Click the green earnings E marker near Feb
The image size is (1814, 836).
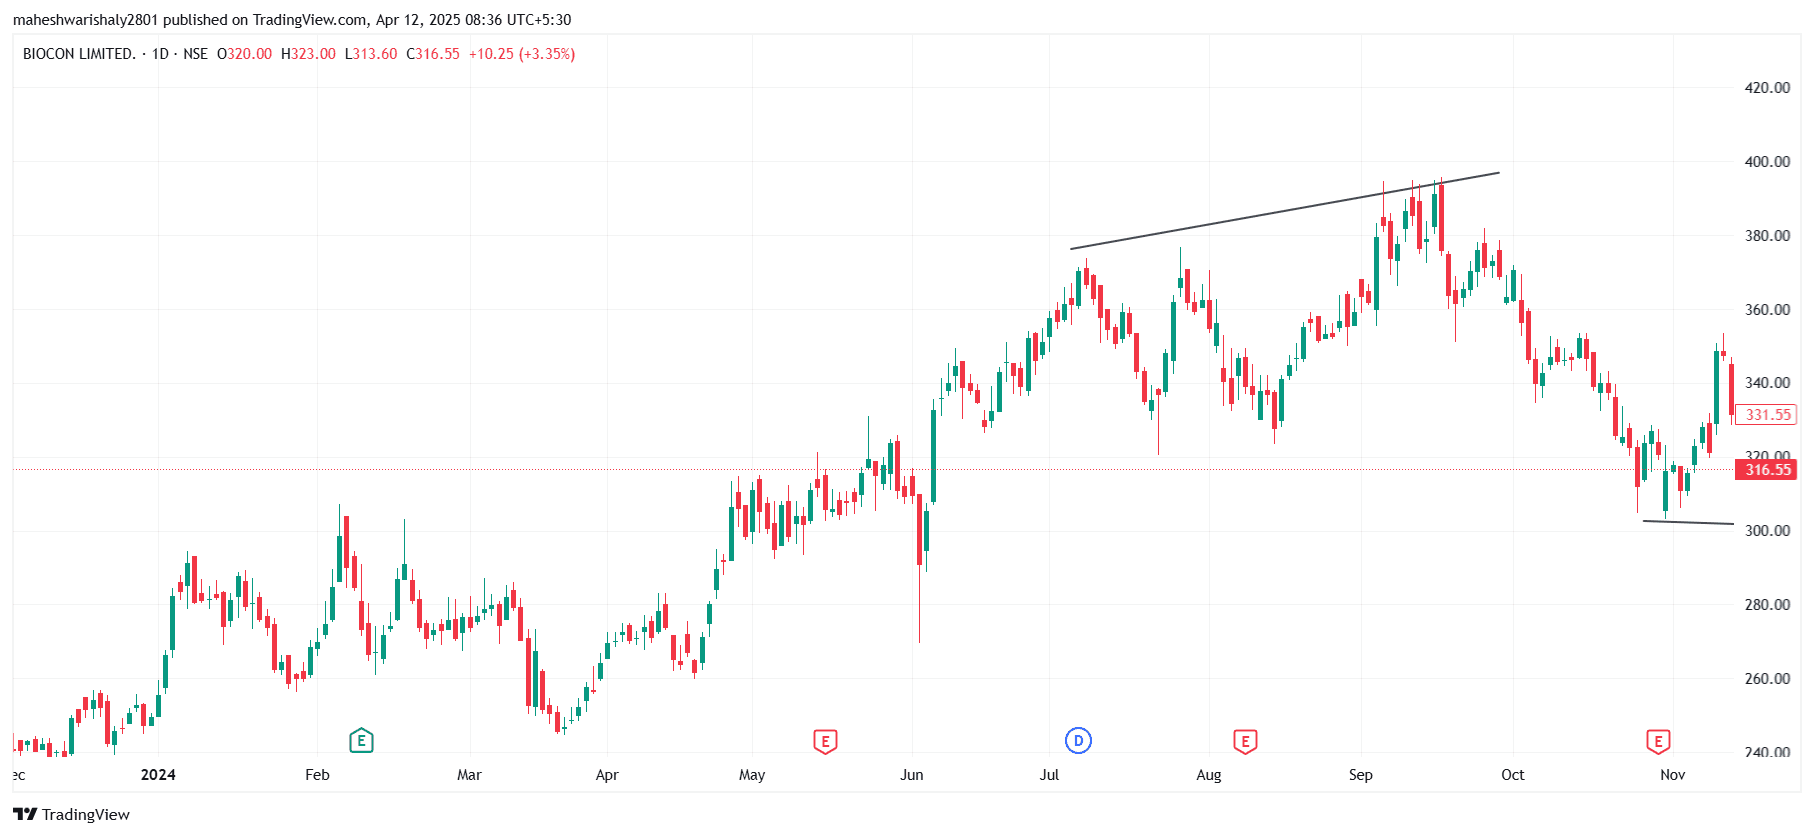coord(361,741)
